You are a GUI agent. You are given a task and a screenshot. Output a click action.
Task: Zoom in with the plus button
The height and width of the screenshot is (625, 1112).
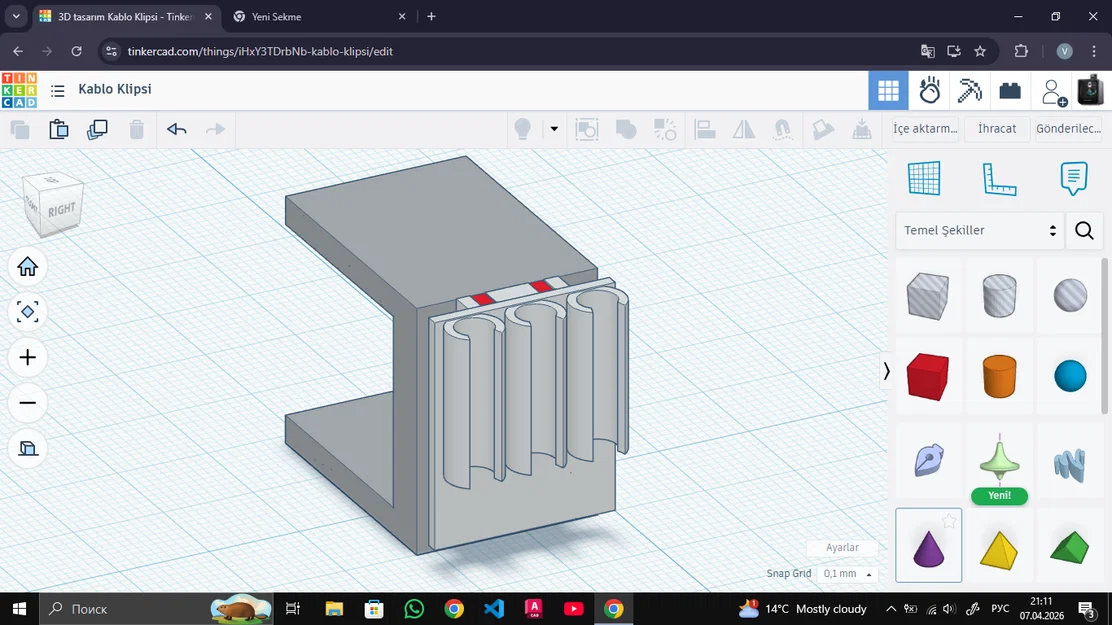click(x=28, y=358)
